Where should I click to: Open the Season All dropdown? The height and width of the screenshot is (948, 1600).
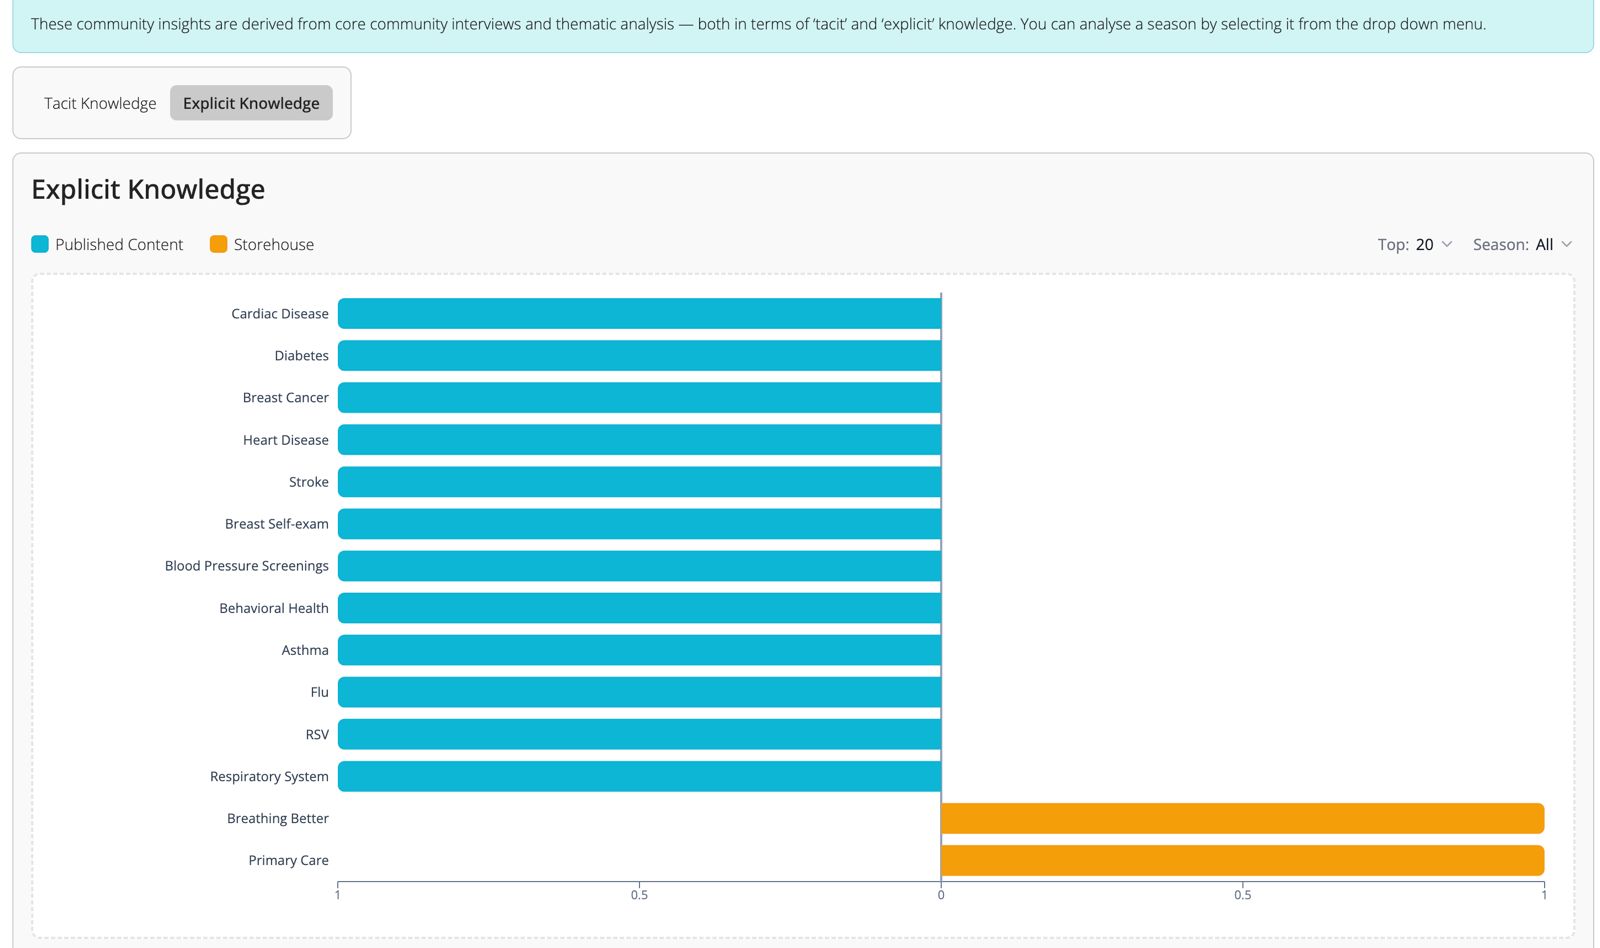1523,244
